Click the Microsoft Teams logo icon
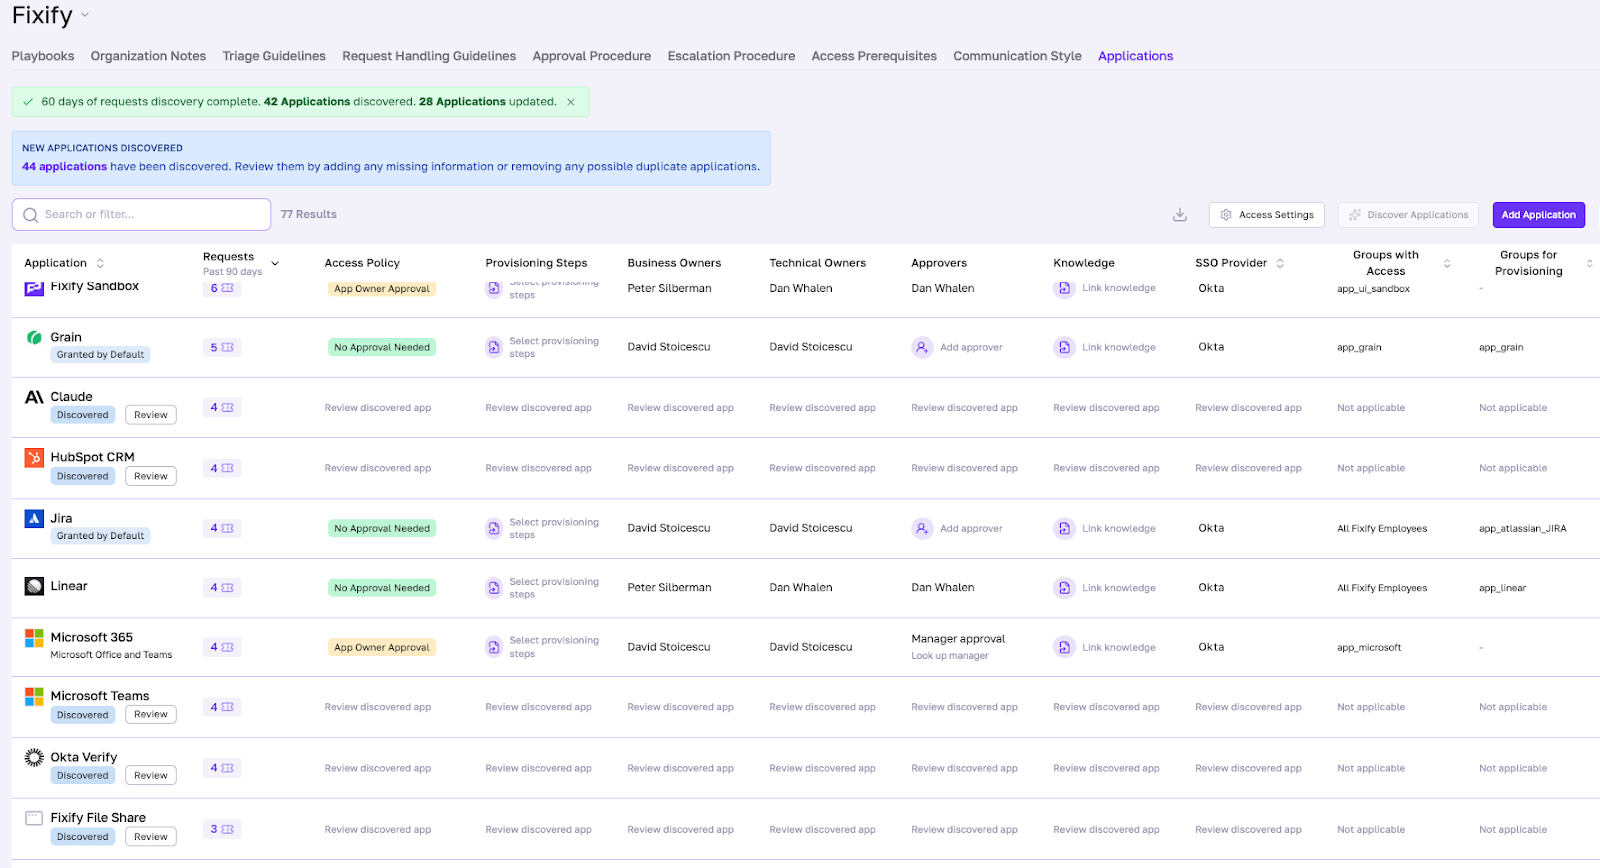 [x=34, y=696]
